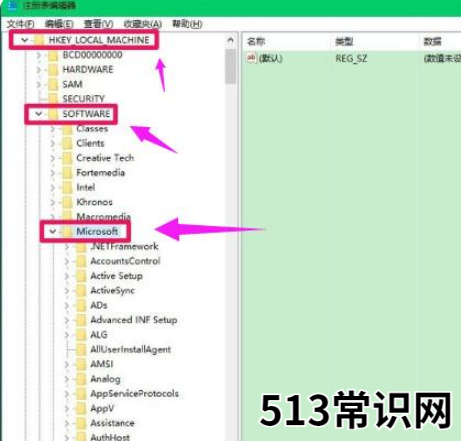Viewport: 461px width, 441px height.
Task: Select the AllUserInstallAgent key label
Action: click(130, 349)
